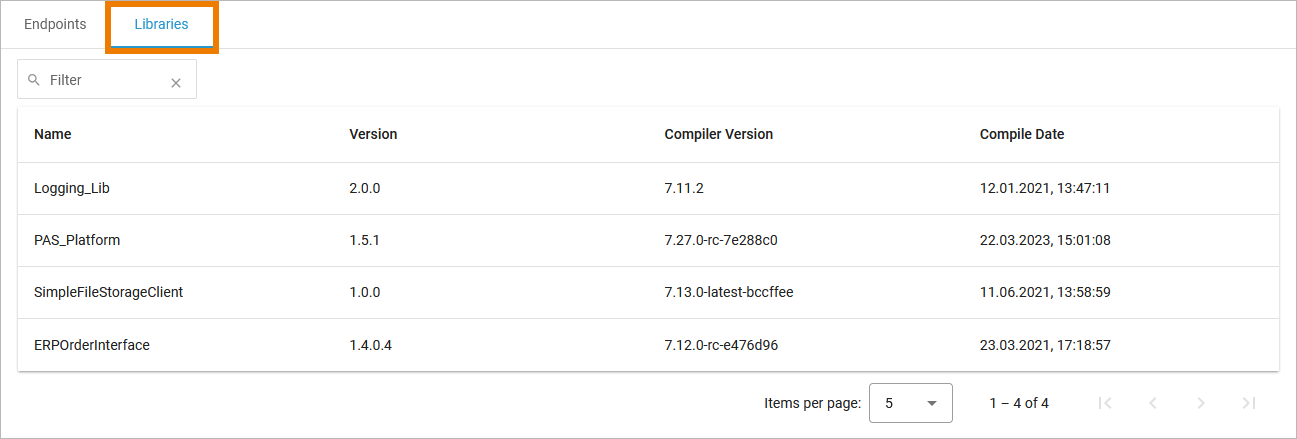Click the Compiler Version column header
Image resolution: width=1297 pixels, height=439 pixels.
point(718,134)
